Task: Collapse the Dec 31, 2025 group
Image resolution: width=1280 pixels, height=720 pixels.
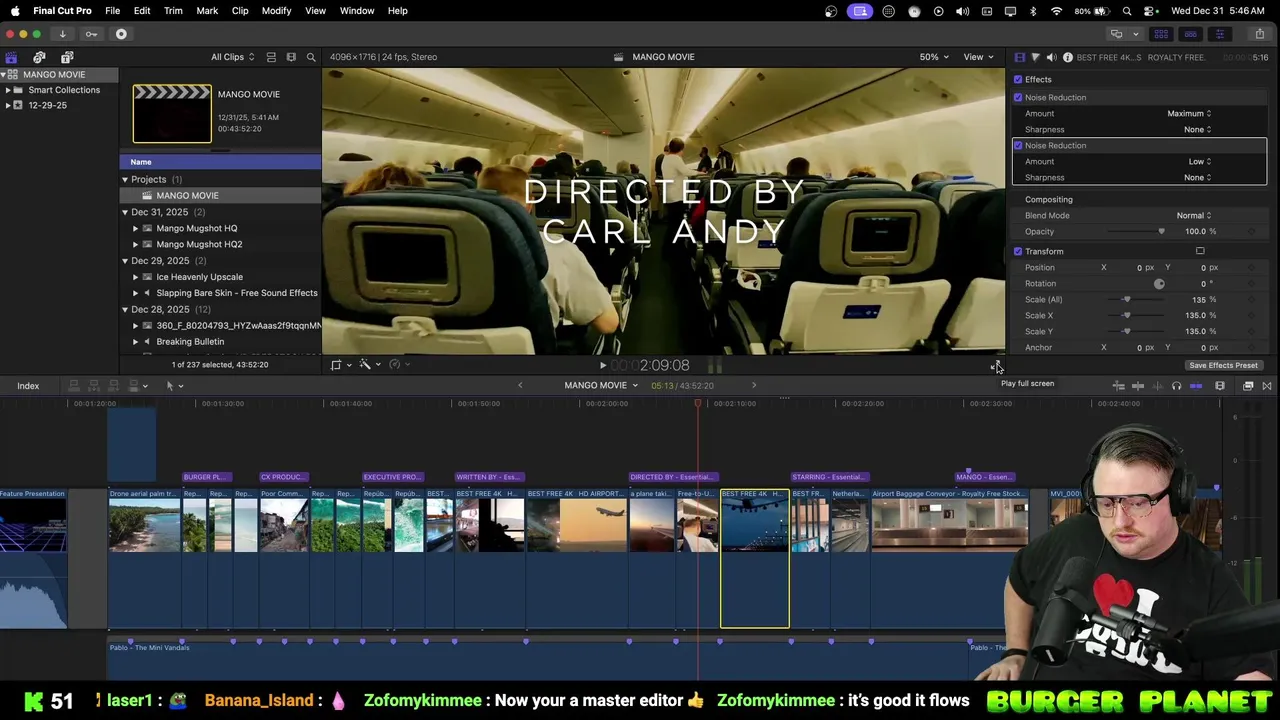Action: point(125,212)
